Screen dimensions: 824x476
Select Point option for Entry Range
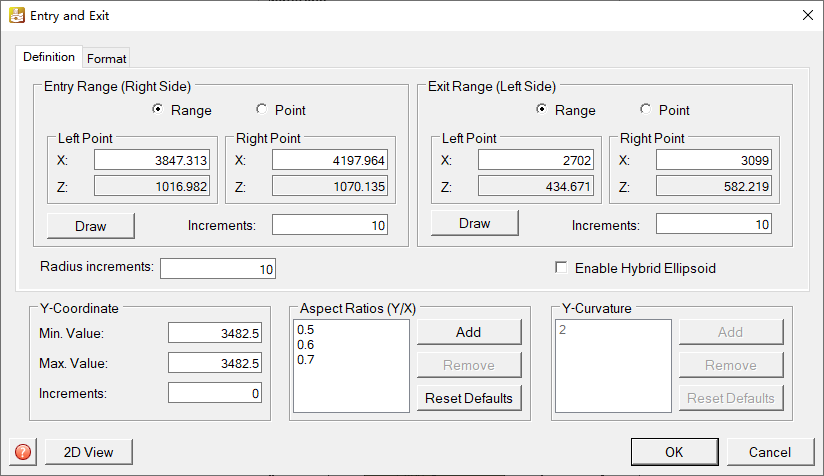pos(261,109)
